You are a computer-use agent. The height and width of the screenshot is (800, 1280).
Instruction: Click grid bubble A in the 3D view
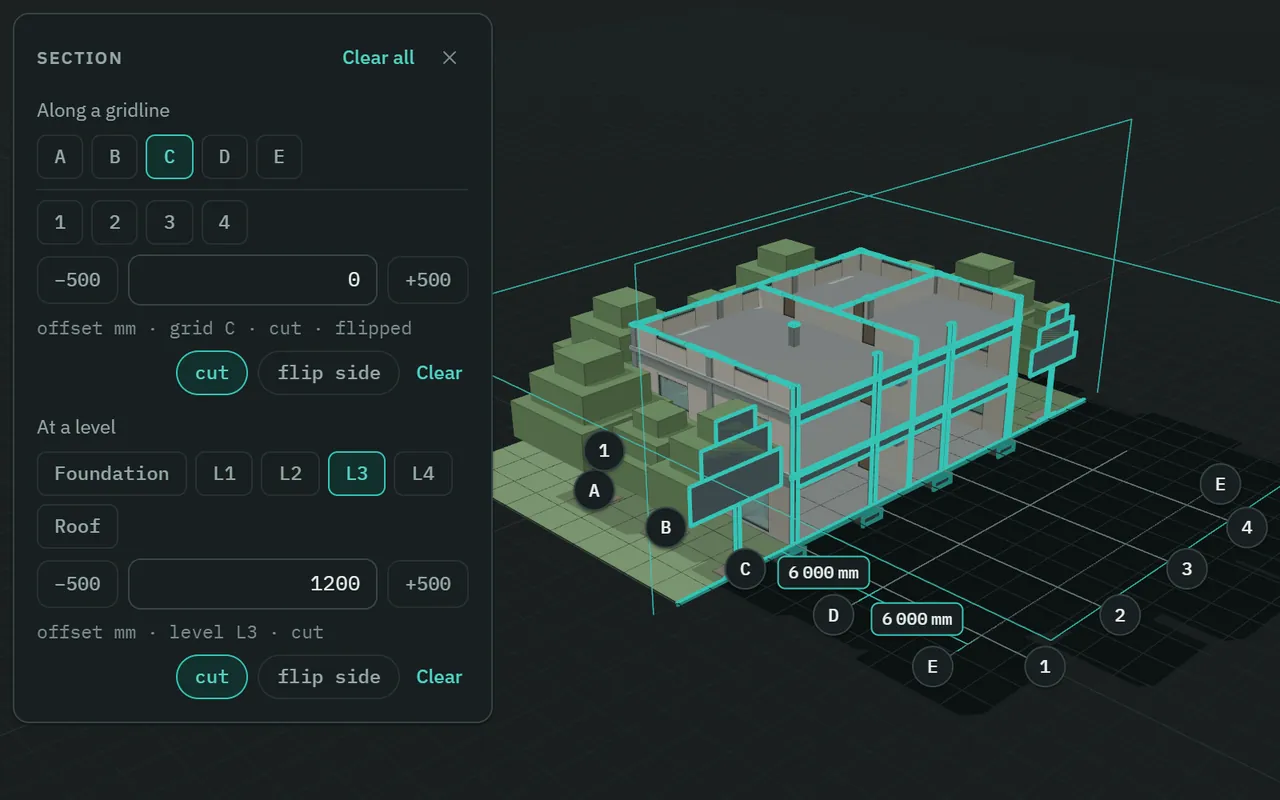coord(595,491)
